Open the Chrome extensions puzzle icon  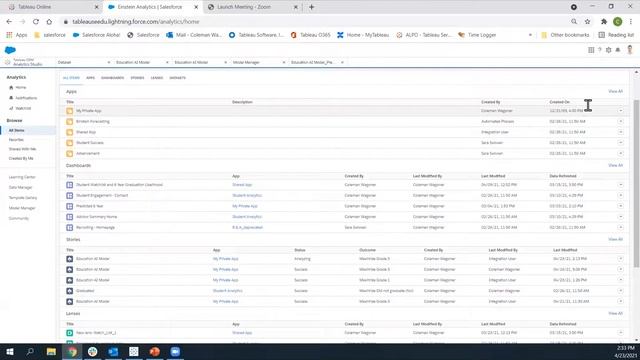pyautogui.click(x=604, y=22)
